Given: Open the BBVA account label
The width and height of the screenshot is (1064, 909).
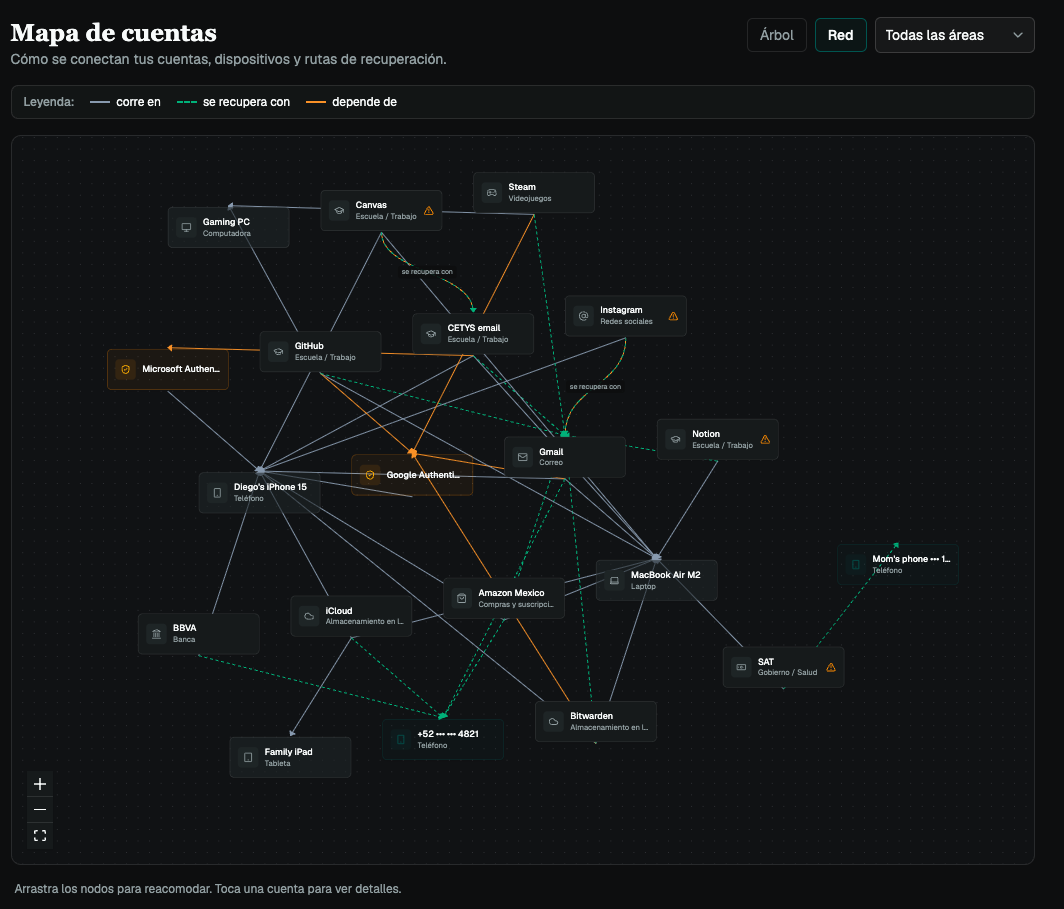Looking at the screenshot, I should 185,628.
